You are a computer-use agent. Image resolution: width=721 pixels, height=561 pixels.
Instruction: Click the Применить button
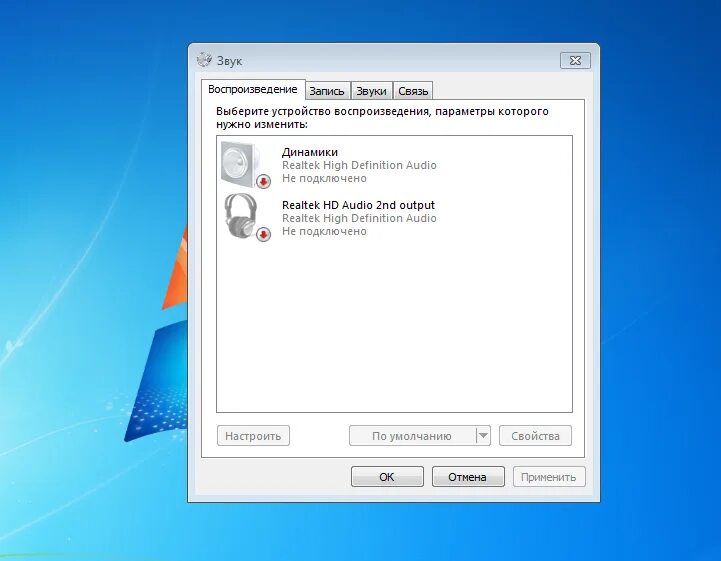pyautogui.click(x=549, y=477)
